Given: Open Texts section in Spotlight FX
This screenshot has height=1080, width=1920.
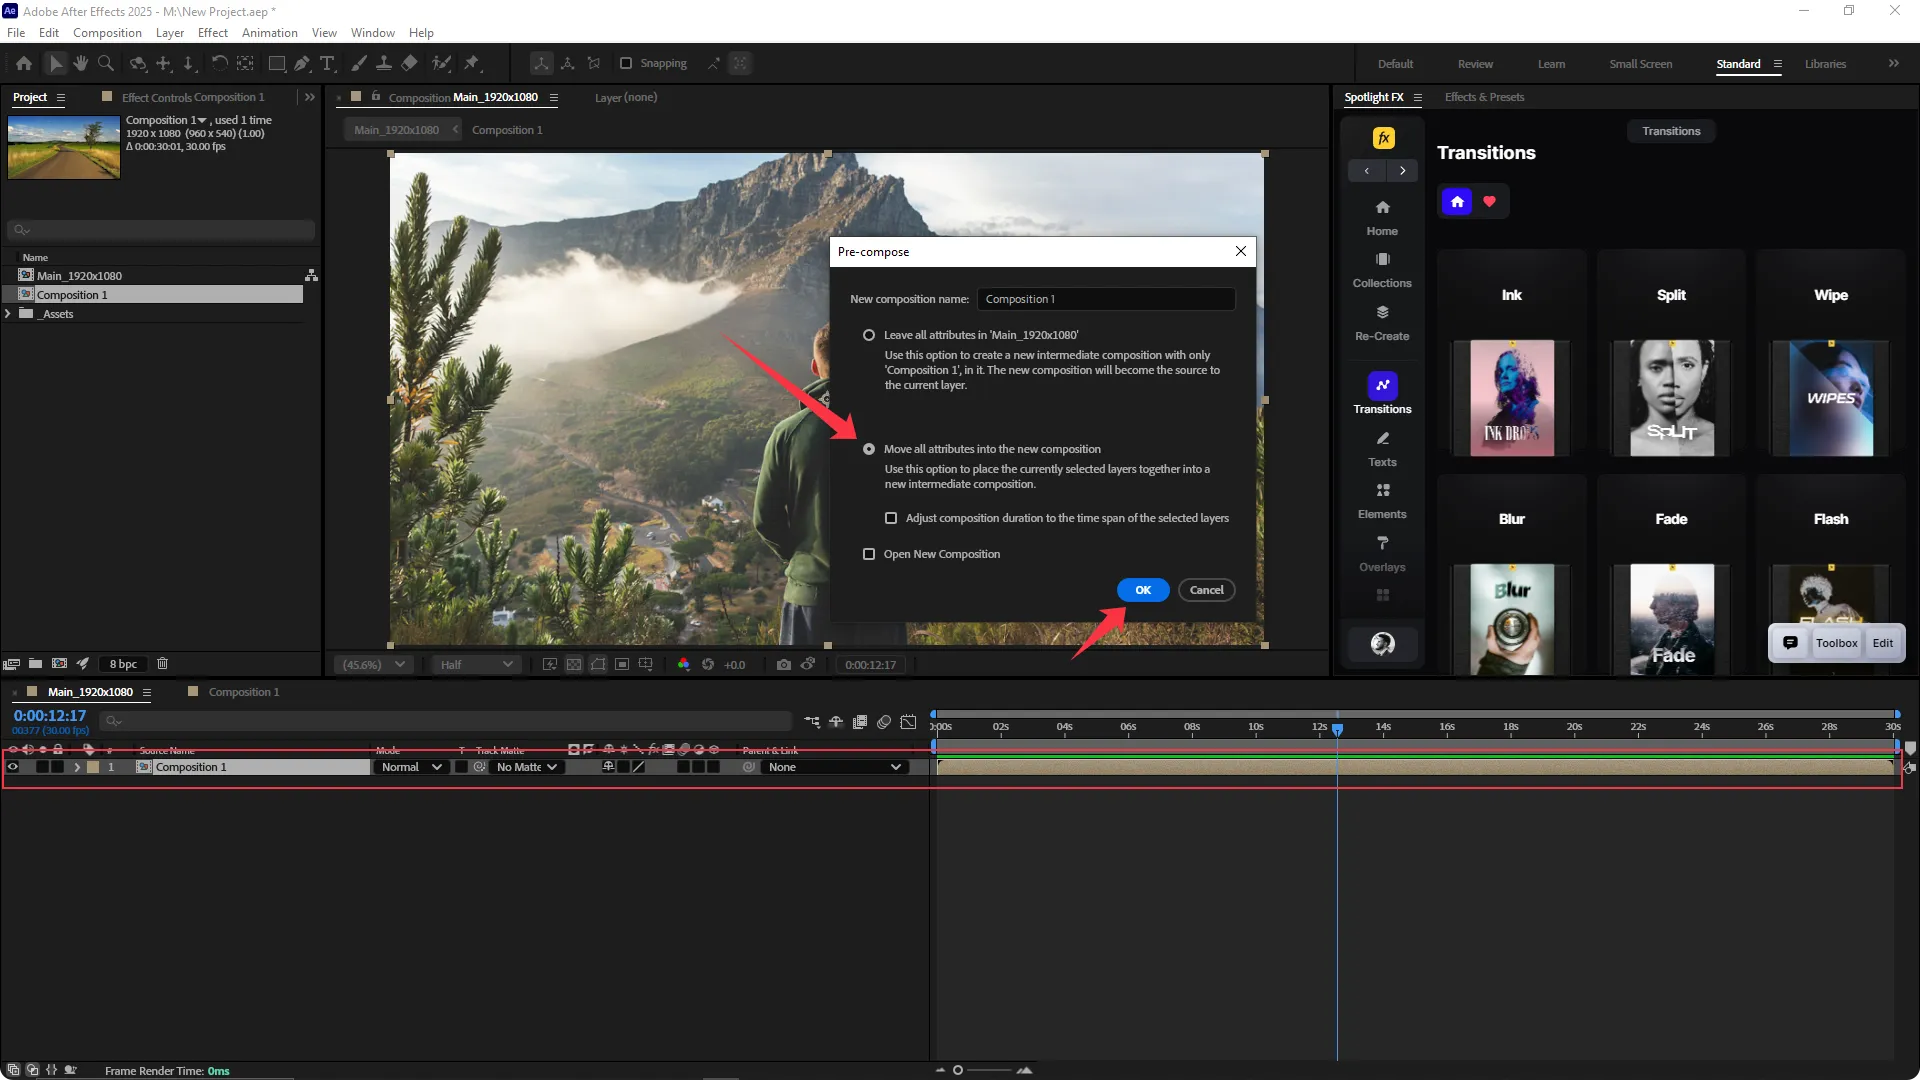Looking at the screenshot, I should coord(1382,448).
